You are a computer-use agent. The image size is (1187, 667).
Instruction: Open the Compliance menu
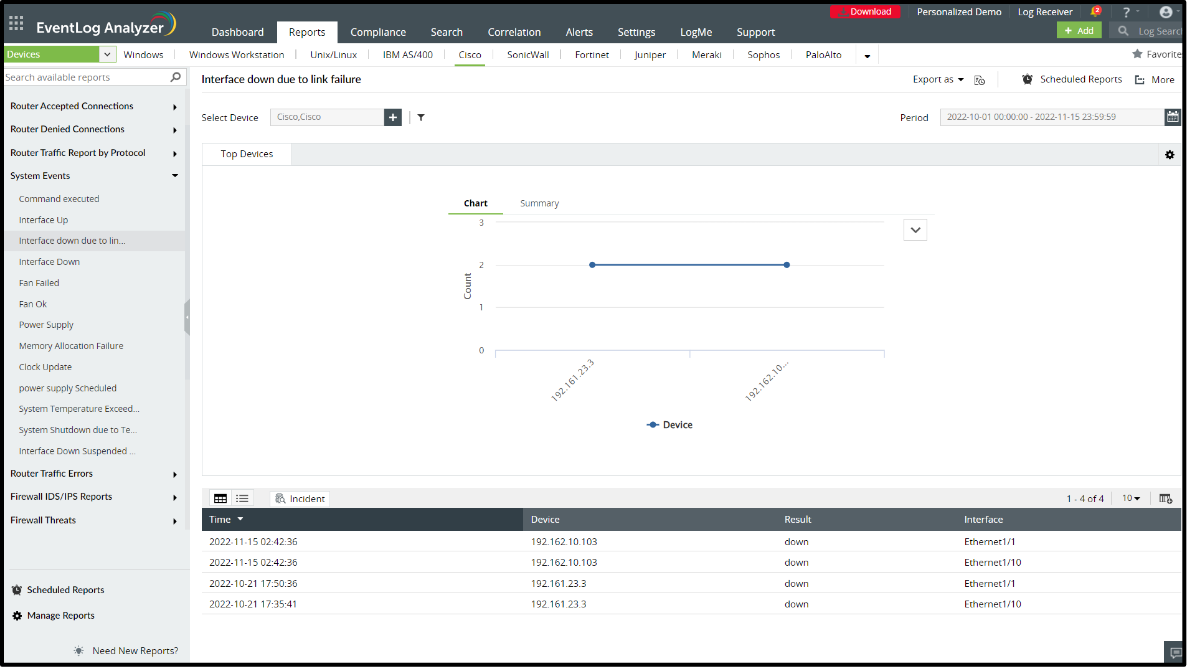click(x=378, y=31)
